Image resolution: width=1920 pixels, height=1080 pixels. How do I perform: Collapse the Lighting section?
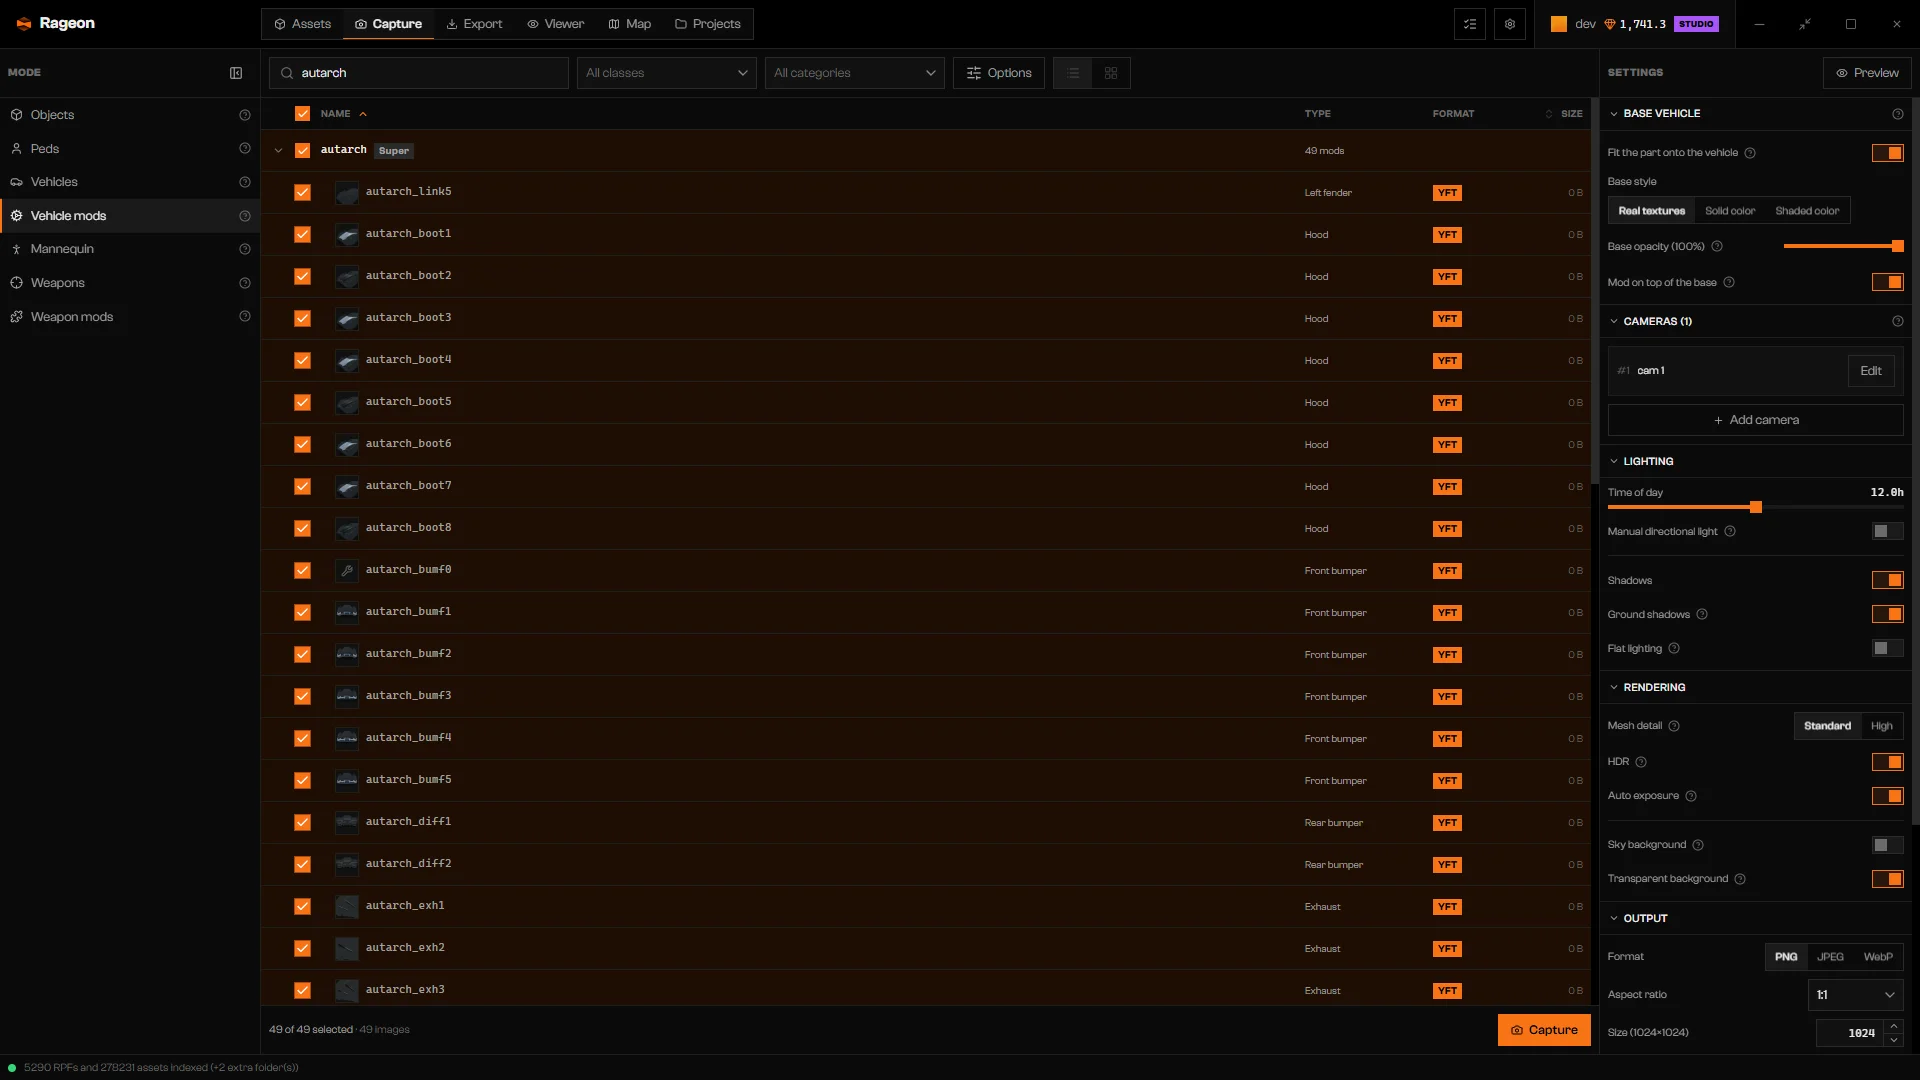pos(1614,462)
